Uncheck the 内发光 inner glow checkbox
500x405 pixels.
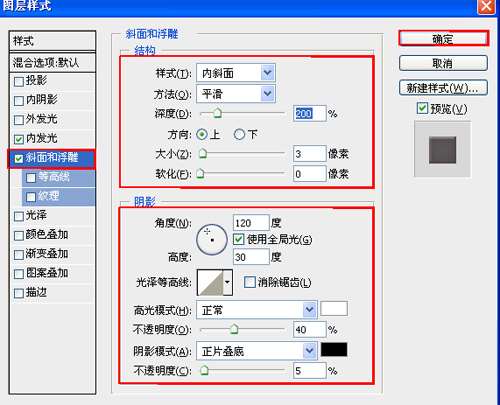click(x=19, y=139)
